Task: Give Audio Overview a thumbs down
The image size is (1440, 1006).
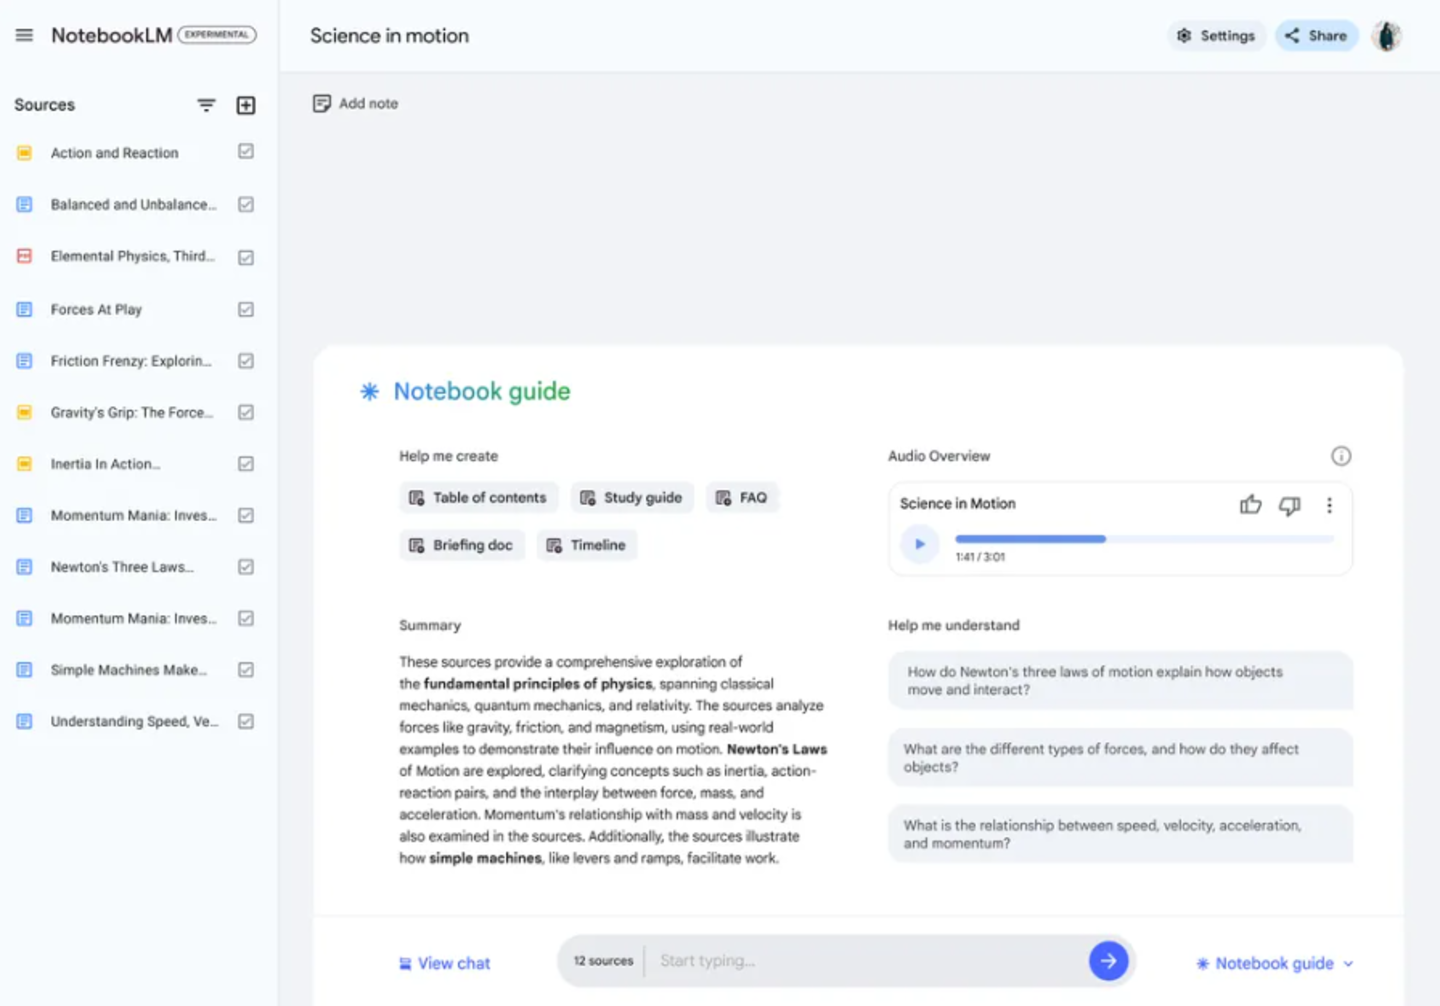Action: 1290,505
